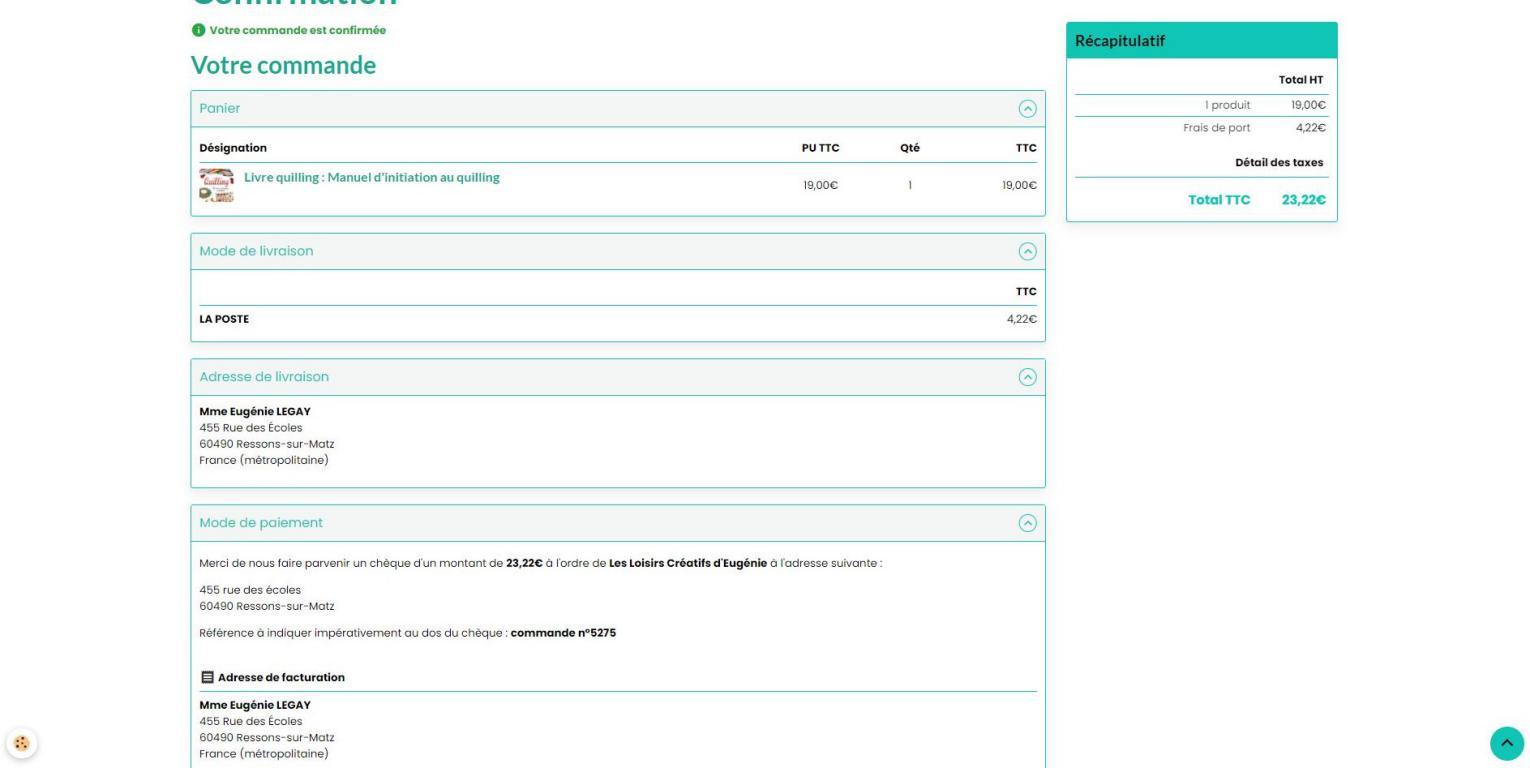1530x768 pixels.
Task: Click the Votre commande est confirmée message
Action: click(x=297, y=30)
